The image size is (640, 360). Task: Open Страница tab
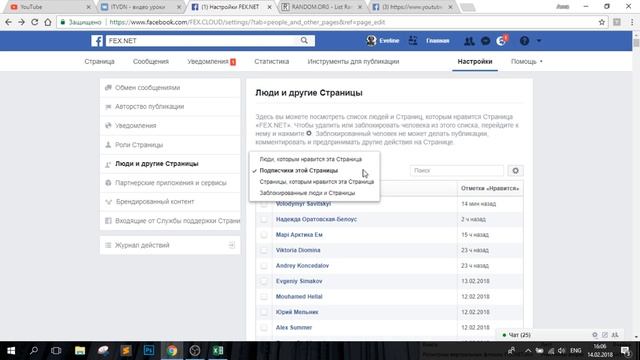click(99, 61)
